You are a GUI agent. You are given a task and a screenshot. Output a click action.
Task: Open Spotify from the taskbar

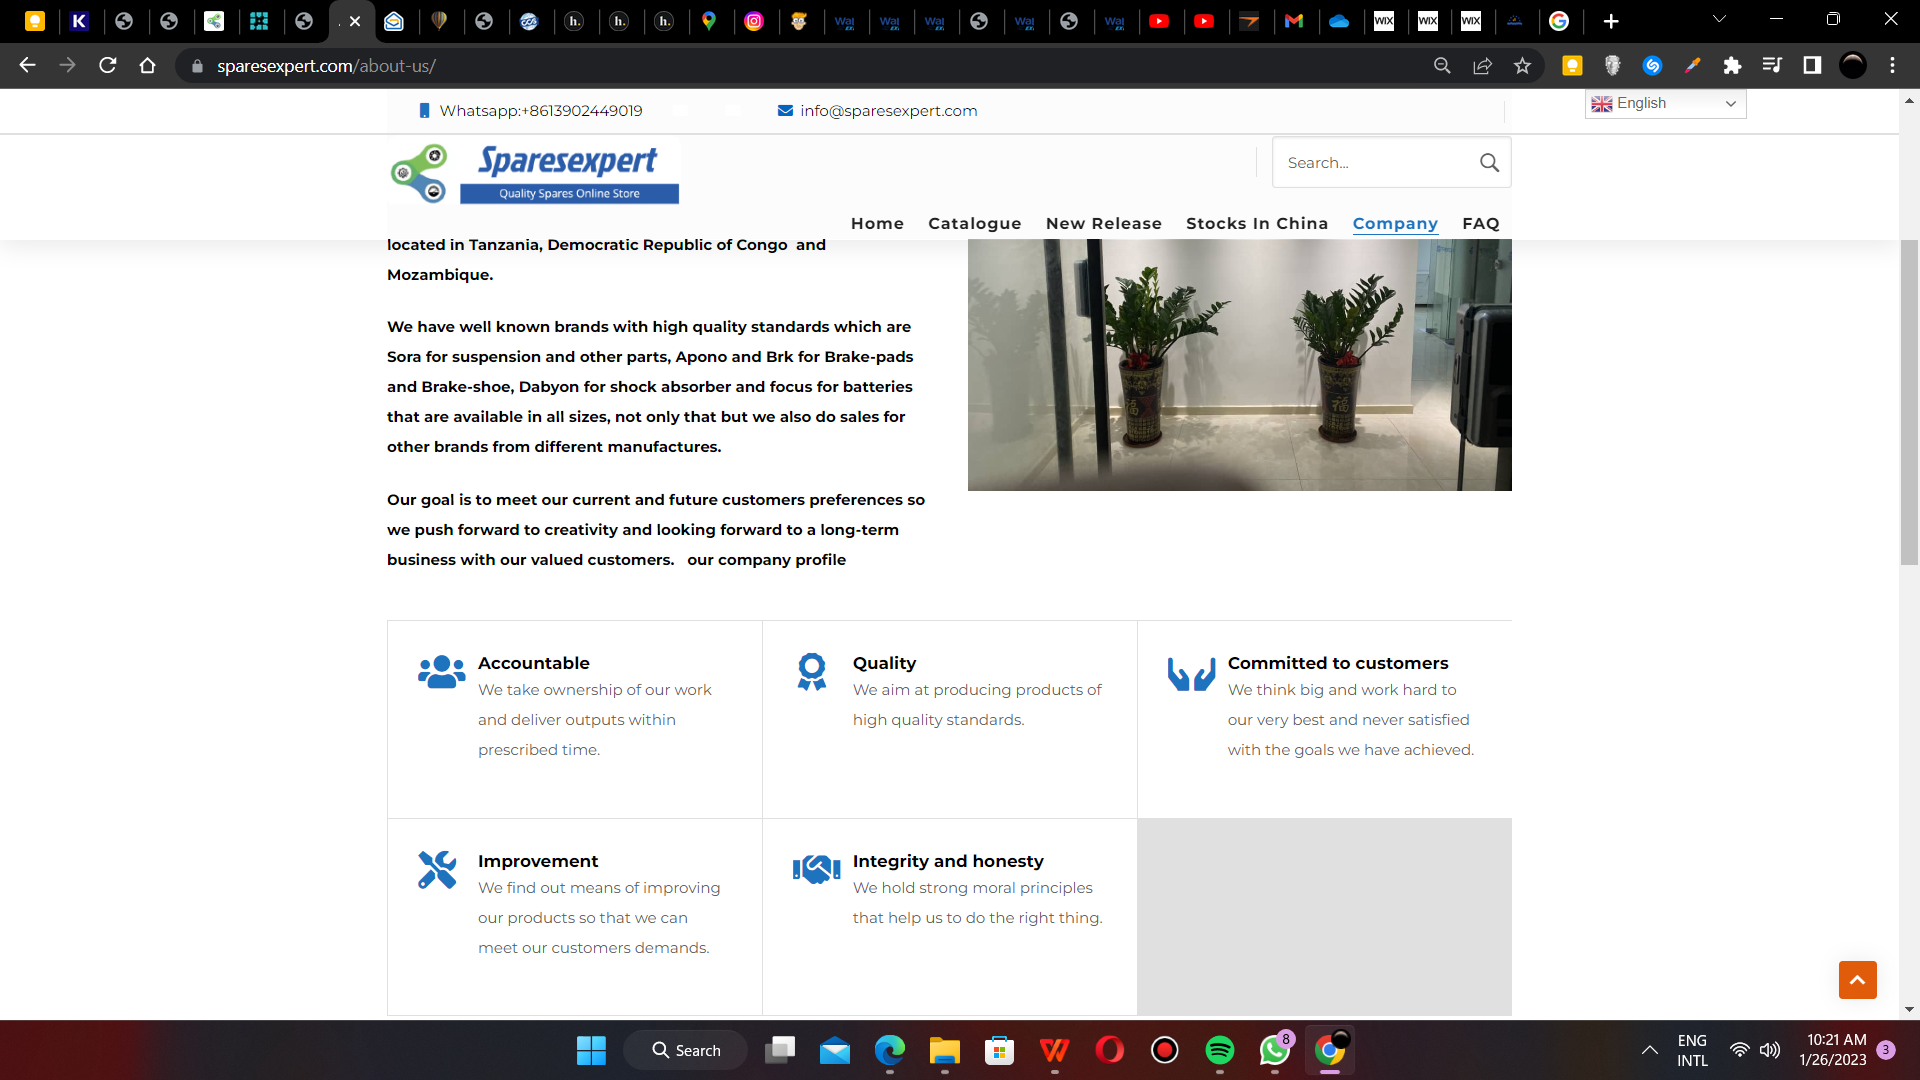pyautogui.click(x=1219, y=1050)
